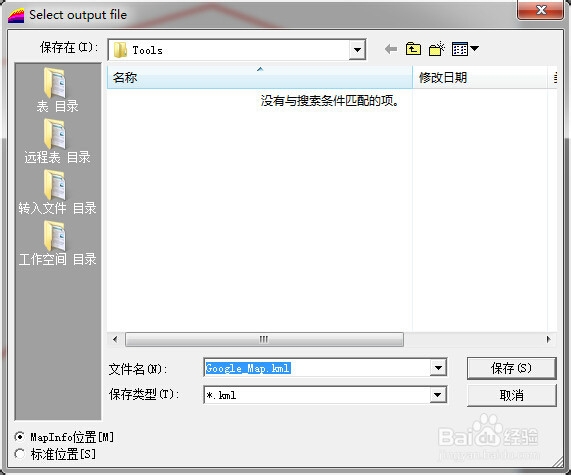Select MapInfo位置[M] radio button
The height and width of the screenshot is (475, 571).
19,436
